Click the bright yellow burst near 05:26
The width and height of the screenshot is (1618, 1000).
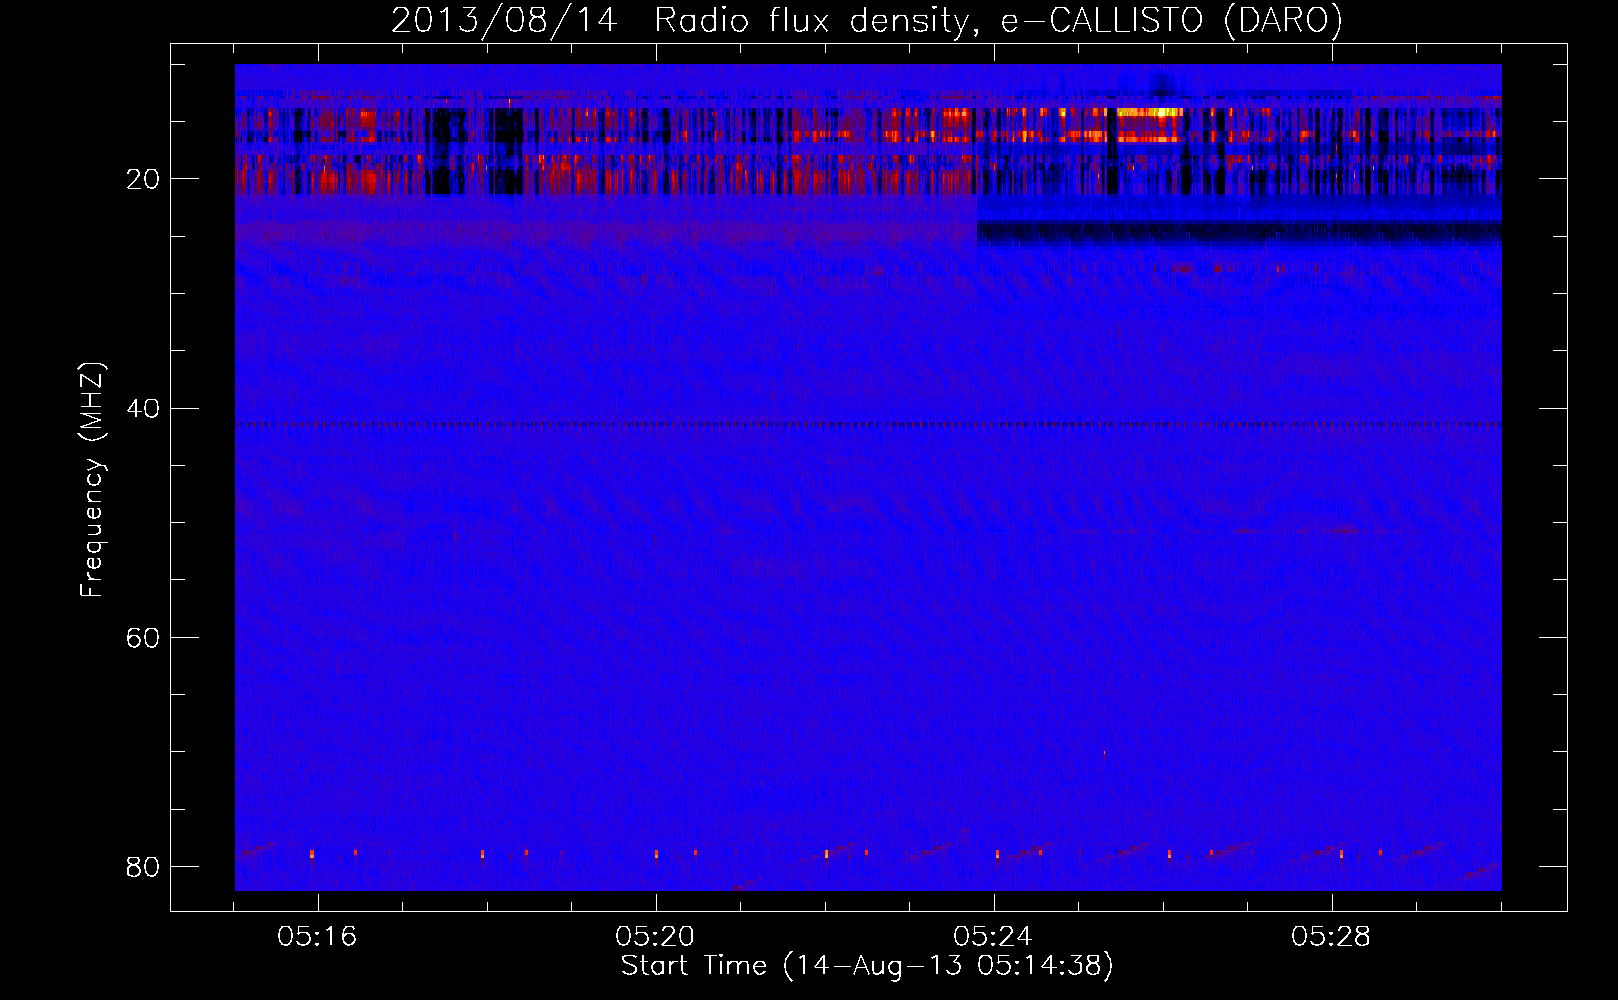coord(1150,113)
